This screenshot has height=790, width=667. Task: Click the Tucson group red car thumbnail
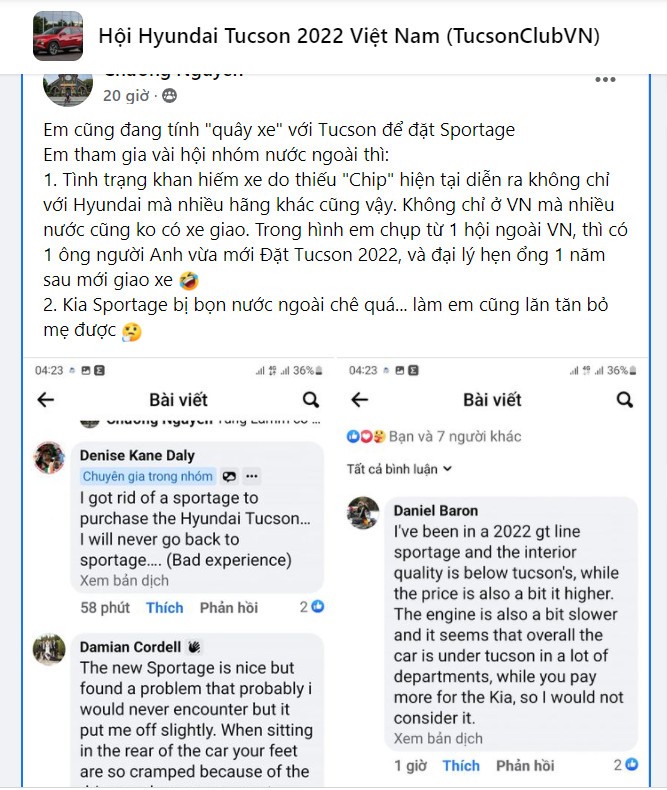(x=58, y=36)
